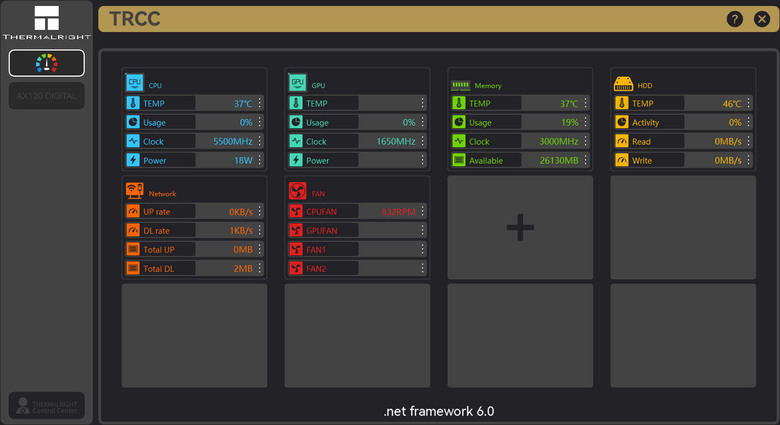The height and width of the screenshot is (425, 780).
Task: Click the CPU TEMP thermometer icon
Action: tap(133, 103)
